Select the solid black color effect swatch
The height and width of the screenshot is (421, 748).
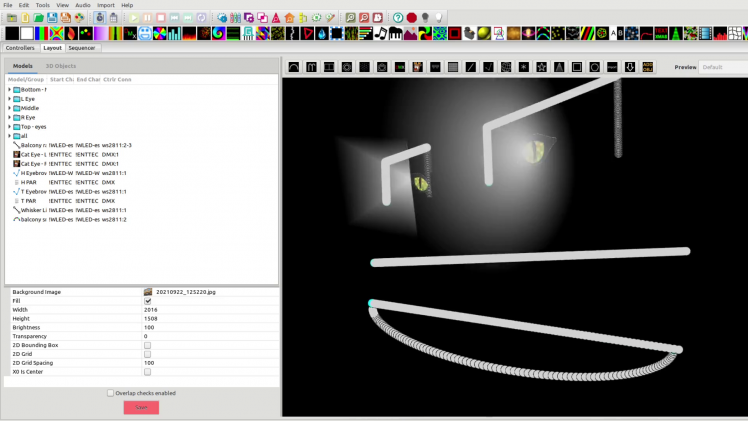pos(12,33)
